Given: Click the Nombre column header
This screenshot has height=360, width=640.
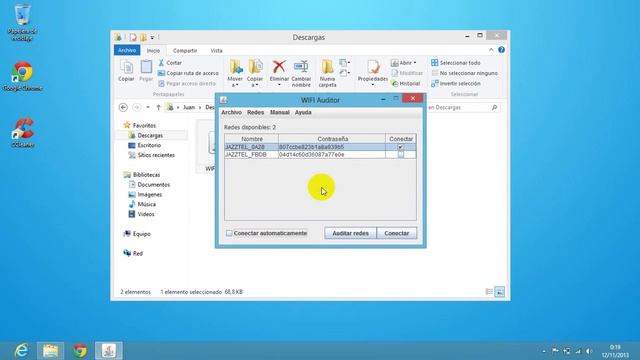Looking at the screenshot, I should [x=251, y=139].
